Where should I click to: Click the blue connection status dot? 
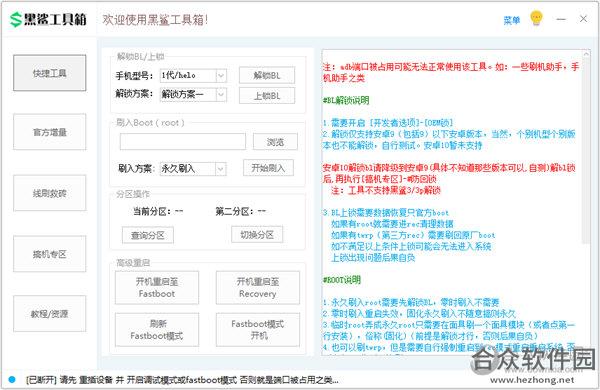click(x=12, y=379)
